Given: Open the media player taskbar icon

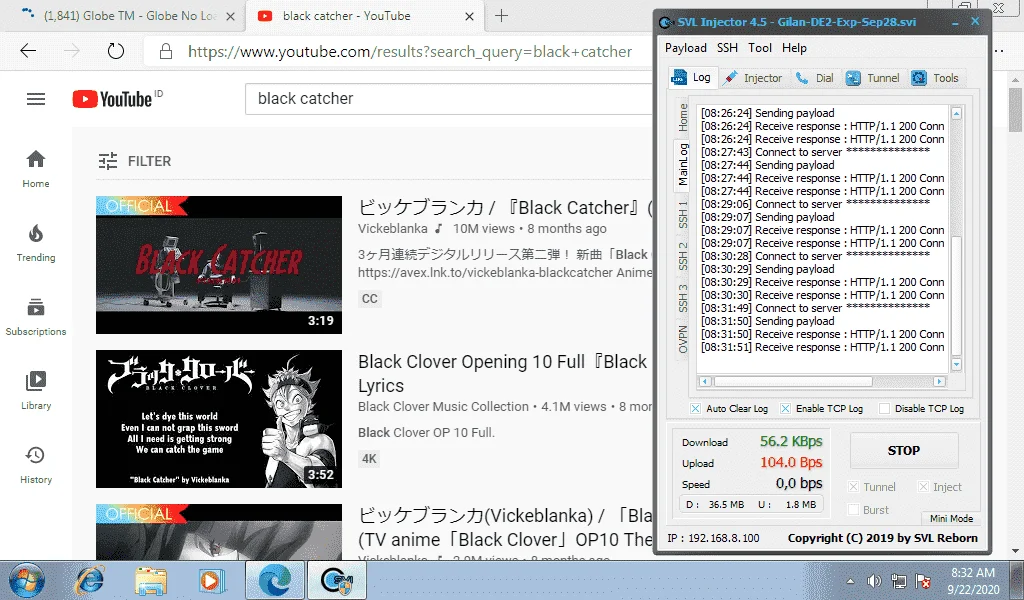Looking at the screenshot, I should 211,580.
